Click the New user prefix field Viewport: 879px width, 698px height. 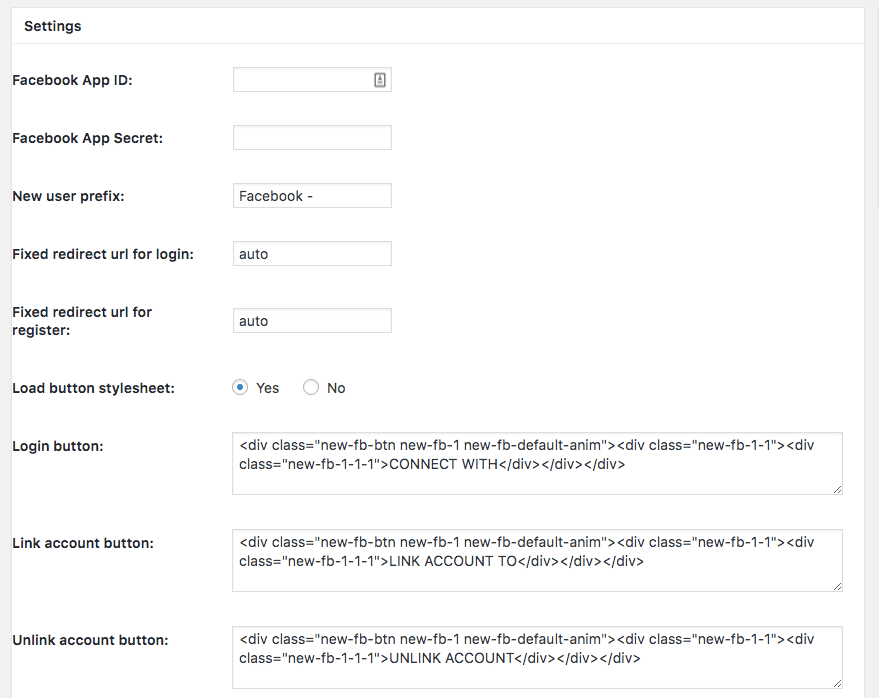pos(312,196)
